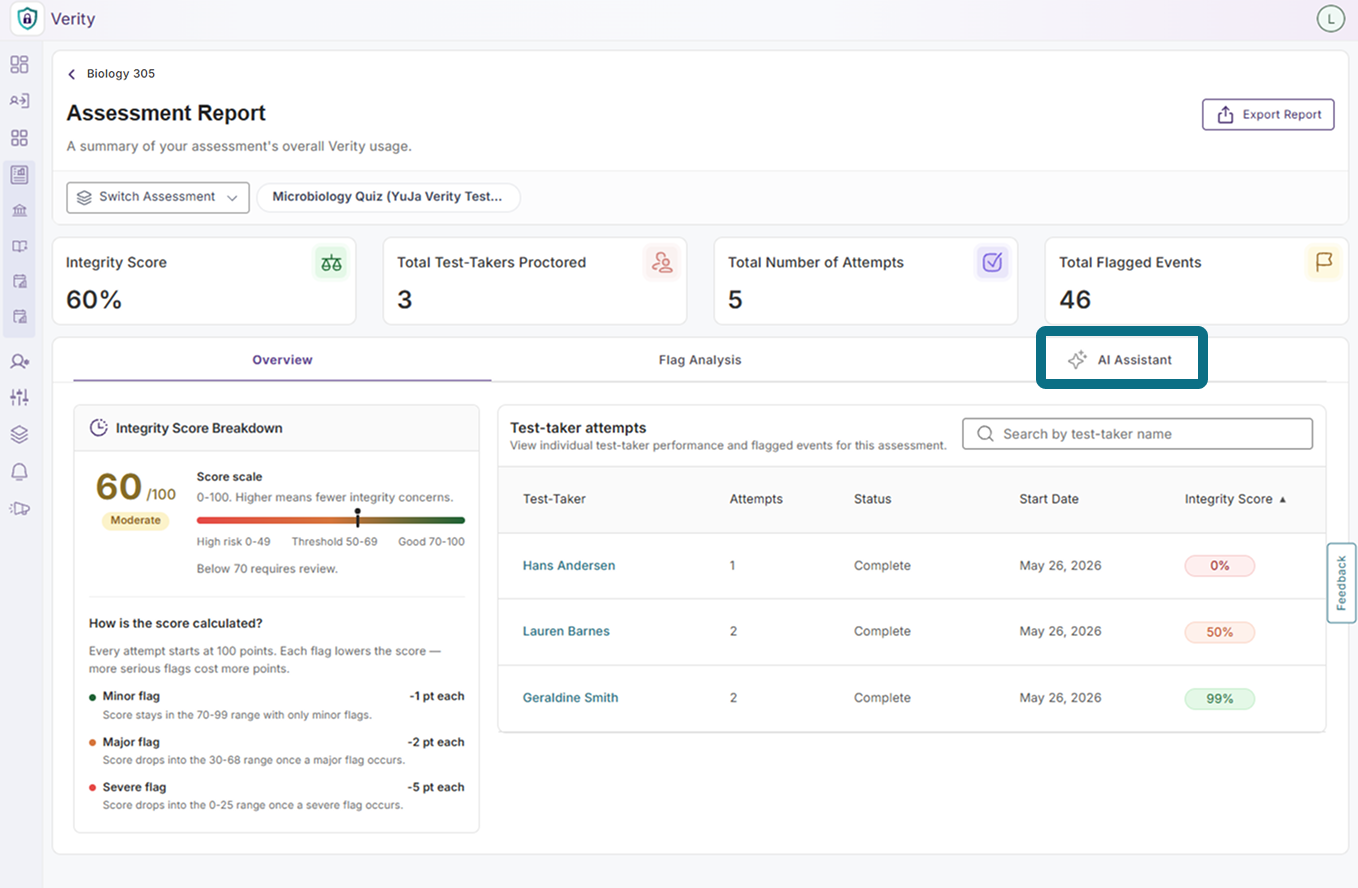
Task: Click the Integrity Score Breakdown clock icon
Action: coord(99,428)
